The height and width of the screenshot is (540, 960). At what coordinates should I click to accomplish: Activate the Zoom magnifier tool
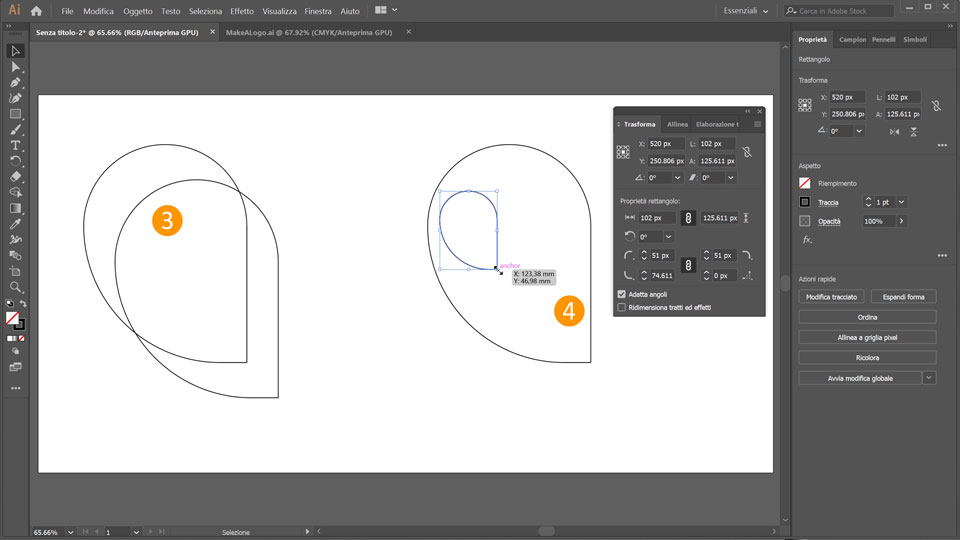pyautogui.click(x=15, y=287)
